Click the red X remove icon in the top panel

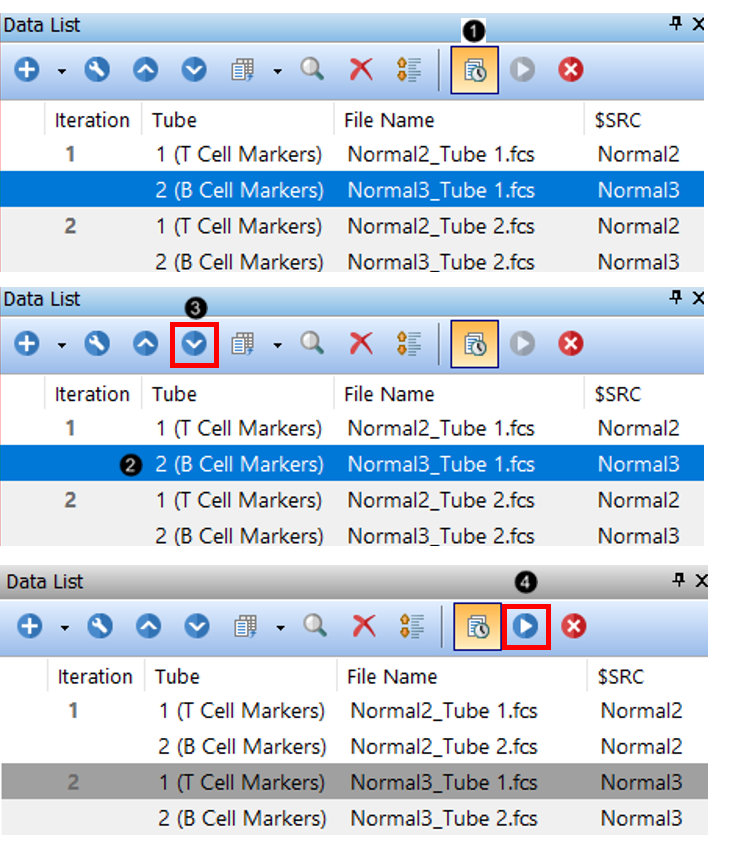click(361, 69)
